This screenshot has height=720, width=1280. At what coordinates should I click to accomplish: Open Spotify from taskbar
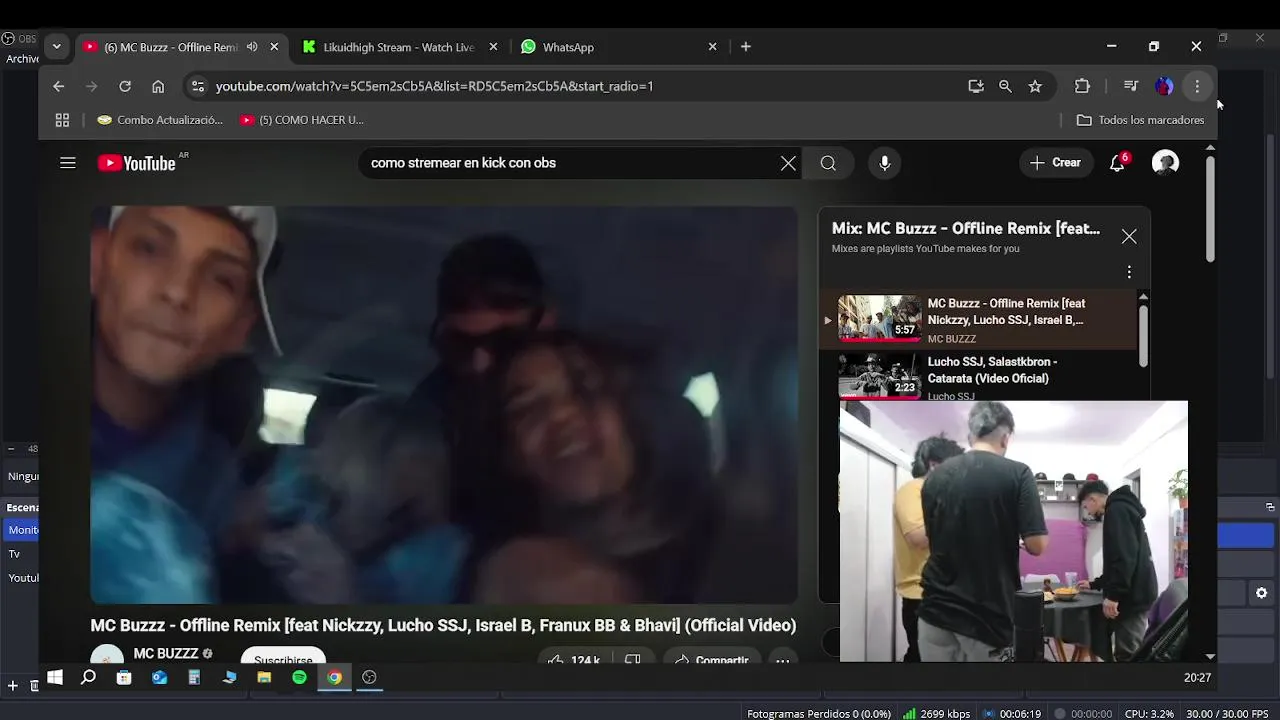(x=299, y=677)
